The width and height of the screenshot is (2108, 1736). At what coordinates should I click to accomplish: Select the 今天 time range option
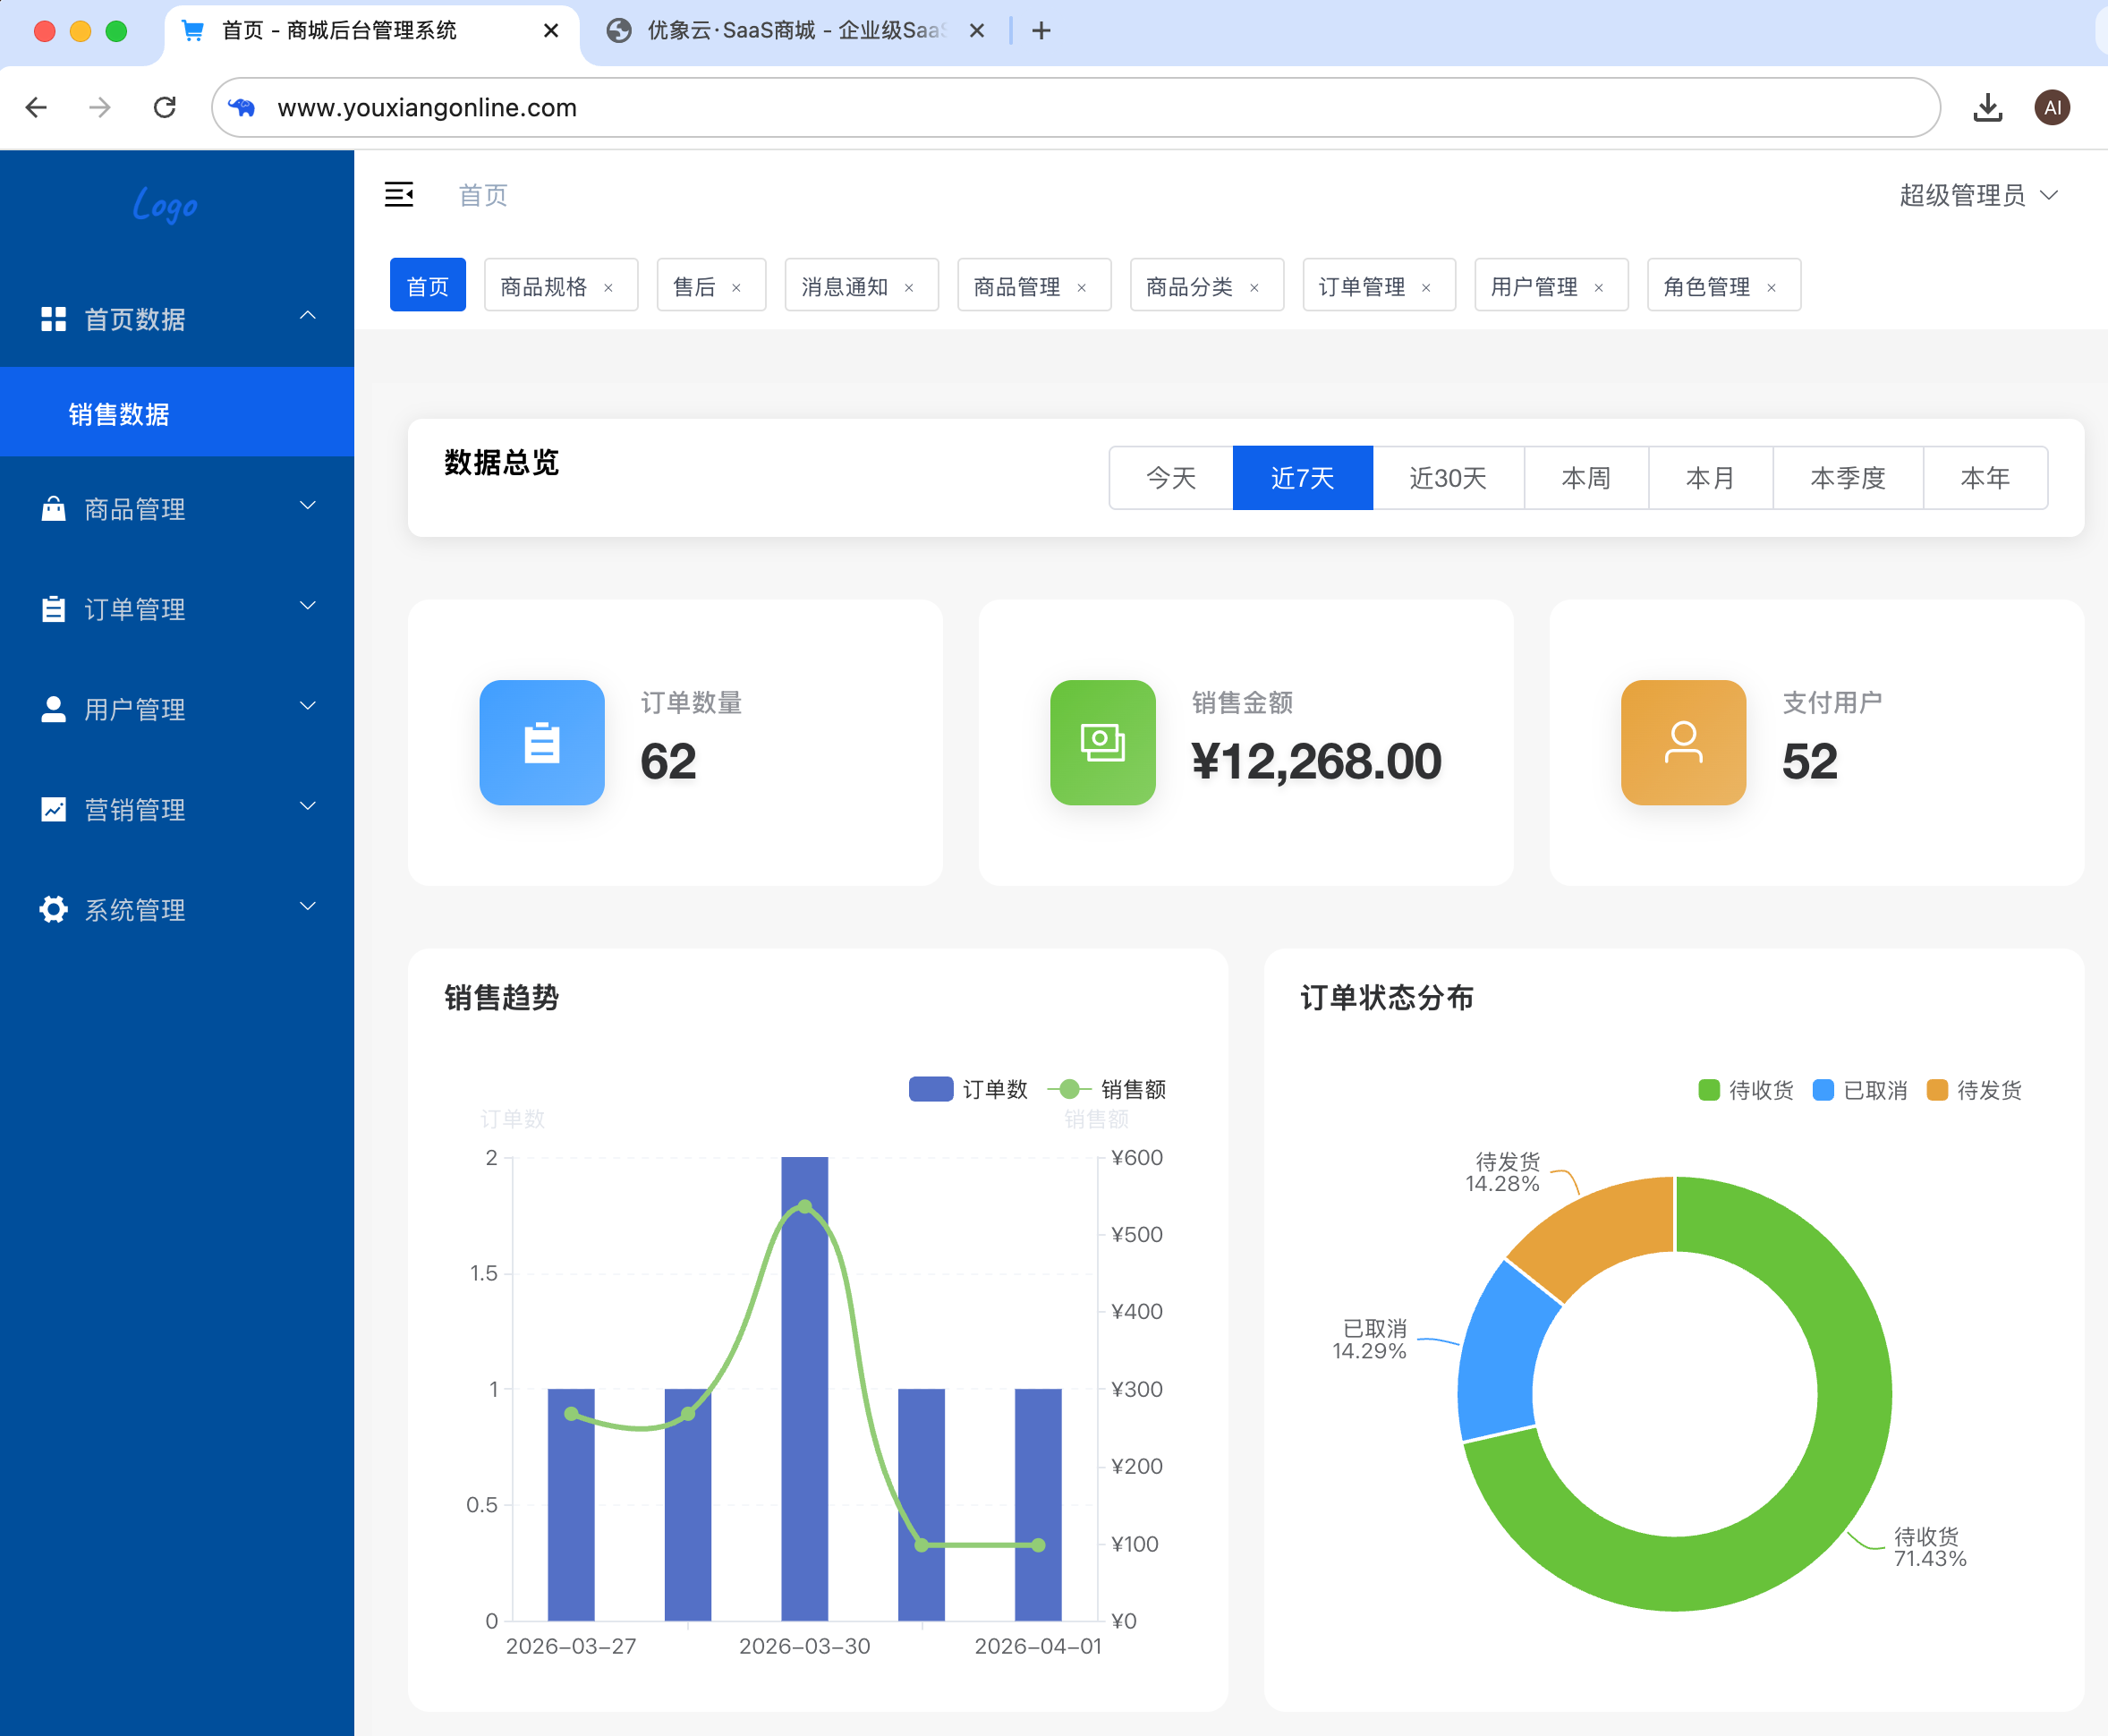(x=1170, y=478)
